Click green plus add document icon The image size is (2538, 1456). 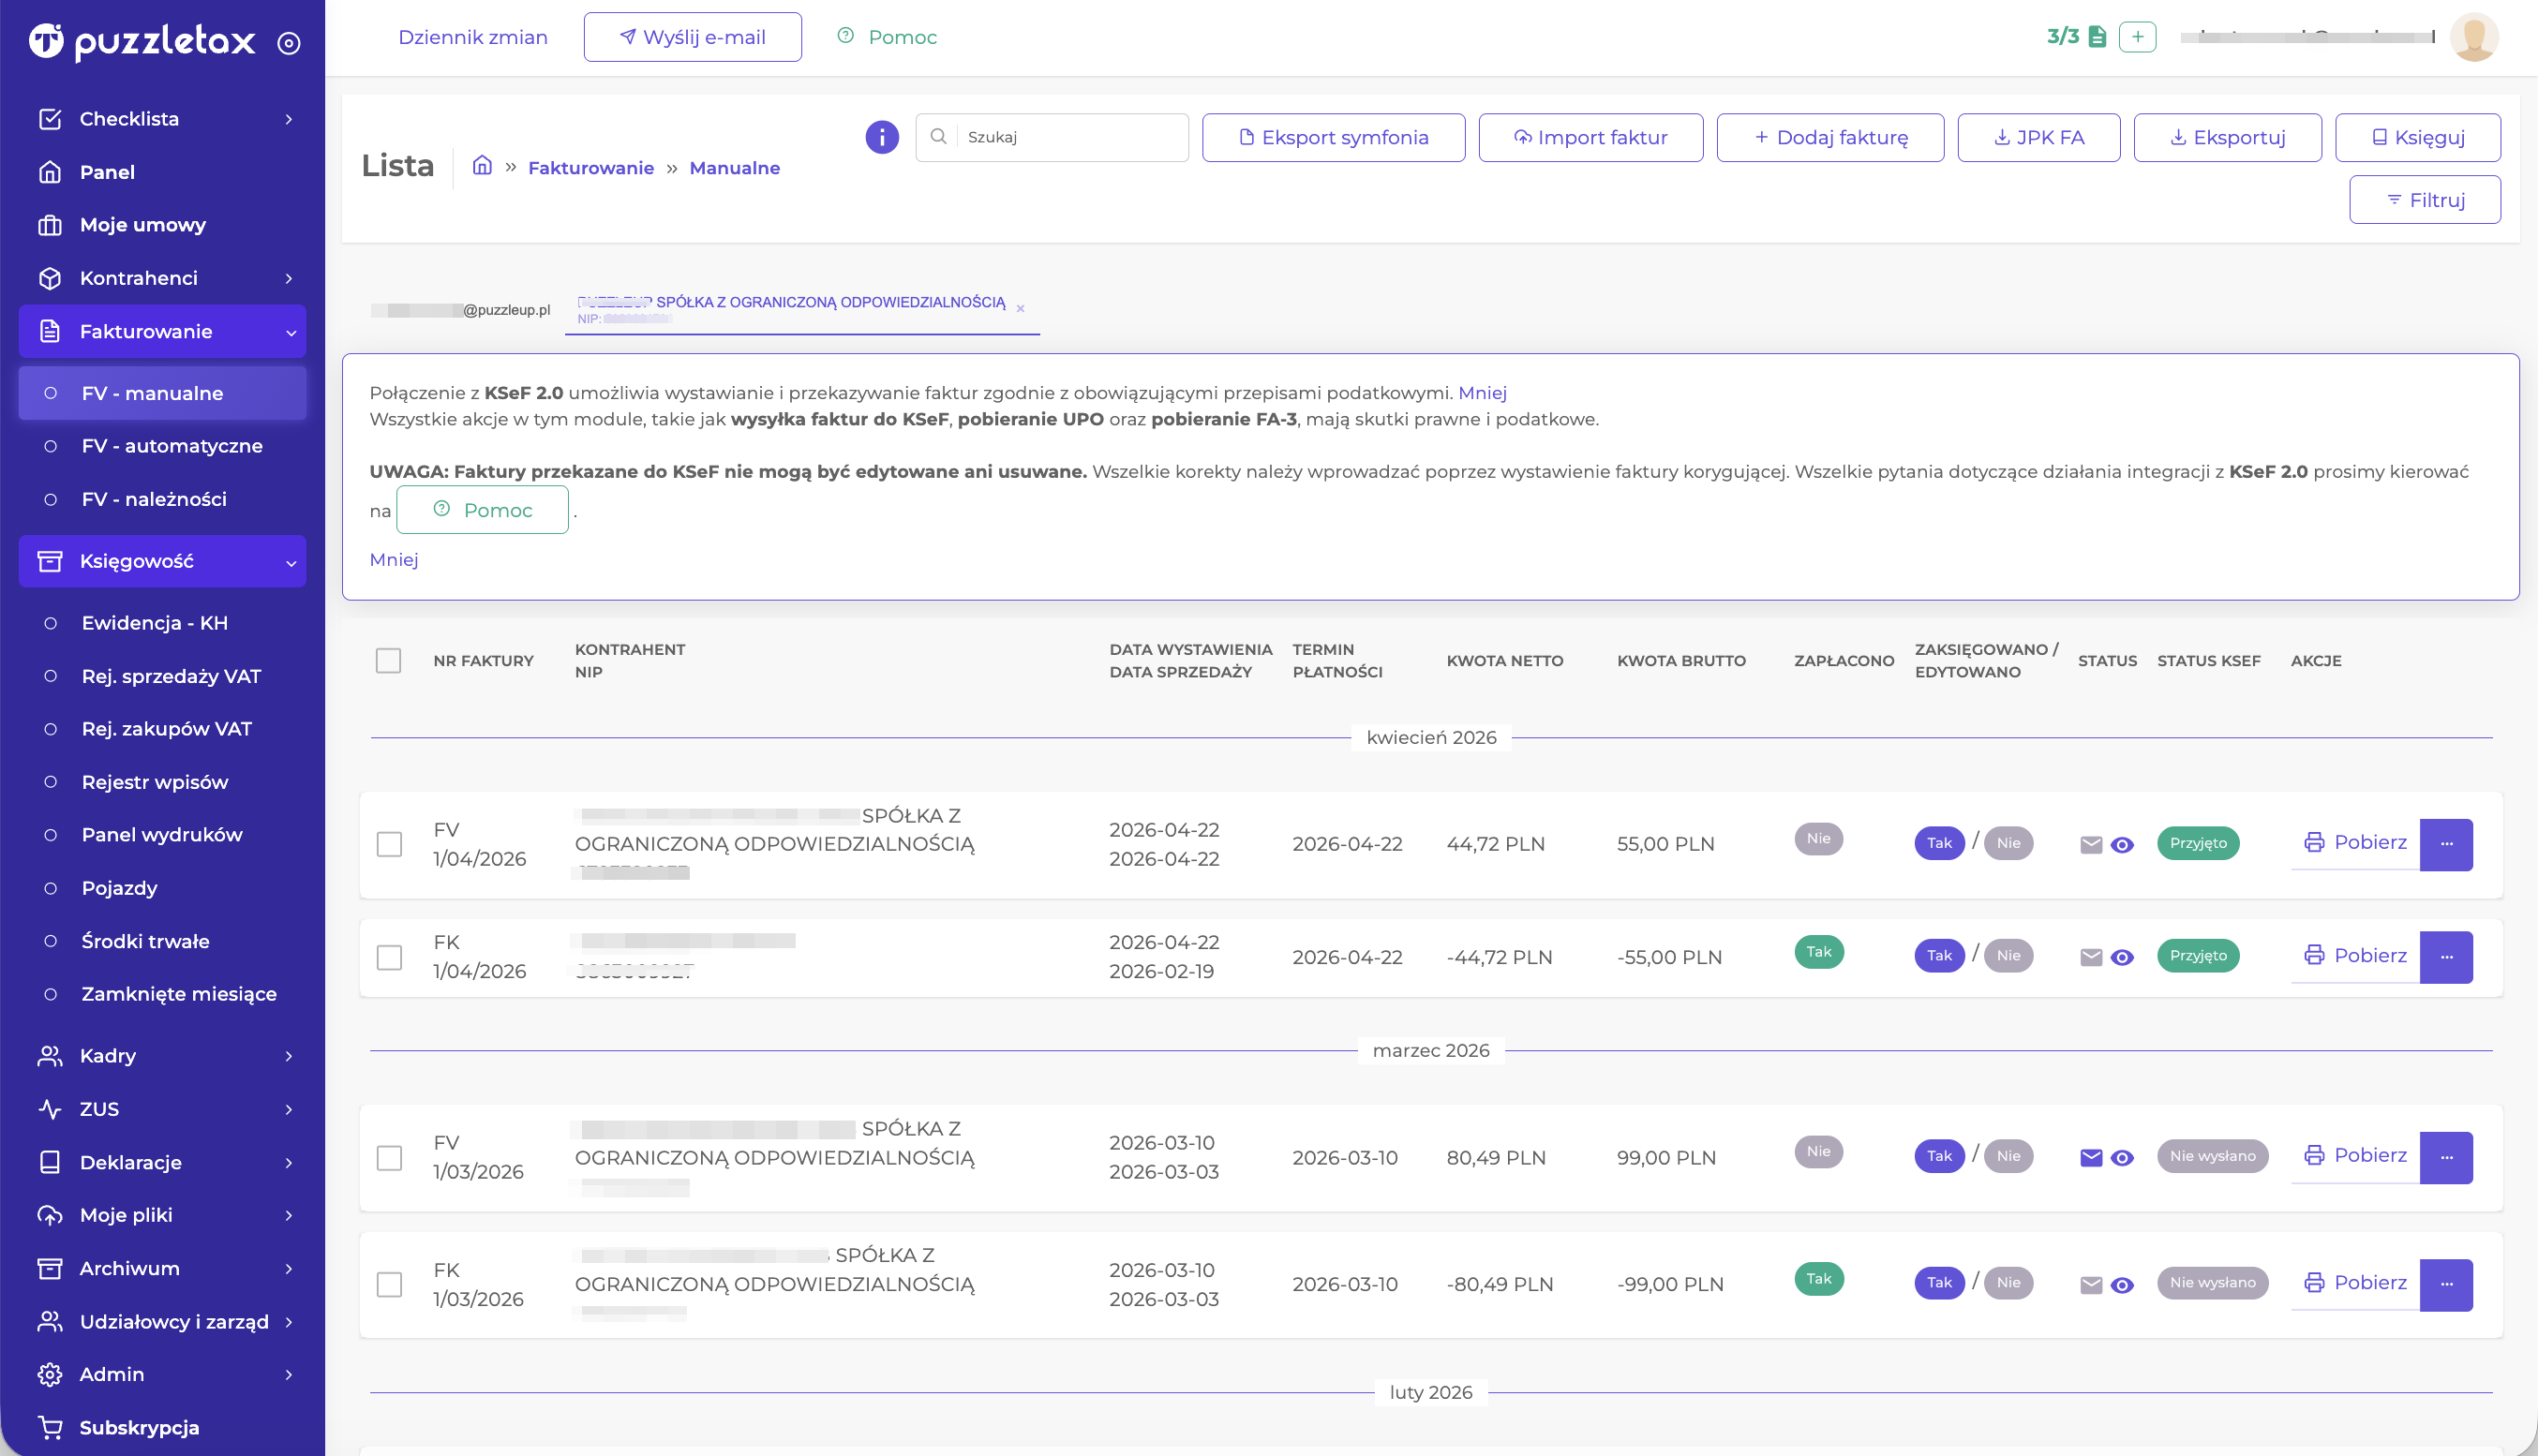pos(2137,37)
